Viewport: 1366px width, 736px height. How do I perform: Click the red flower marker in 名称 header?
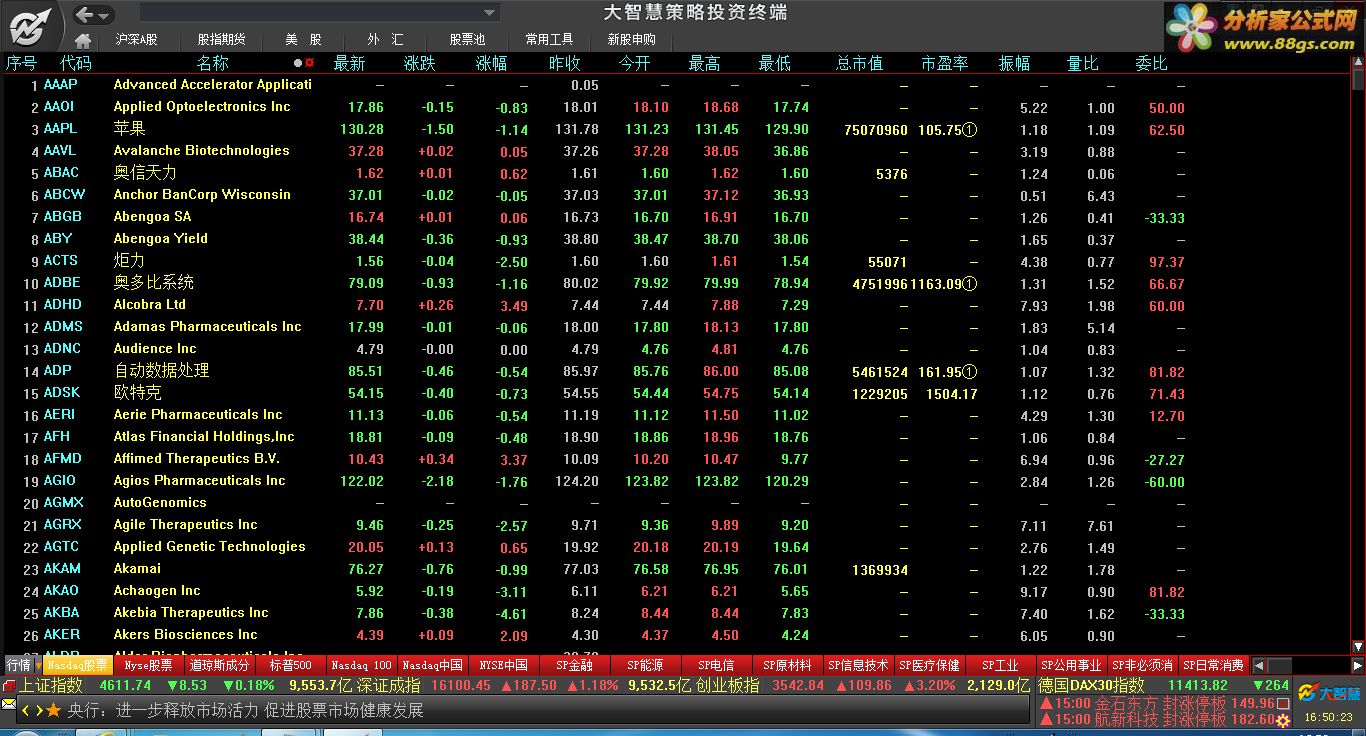(310, 63)
